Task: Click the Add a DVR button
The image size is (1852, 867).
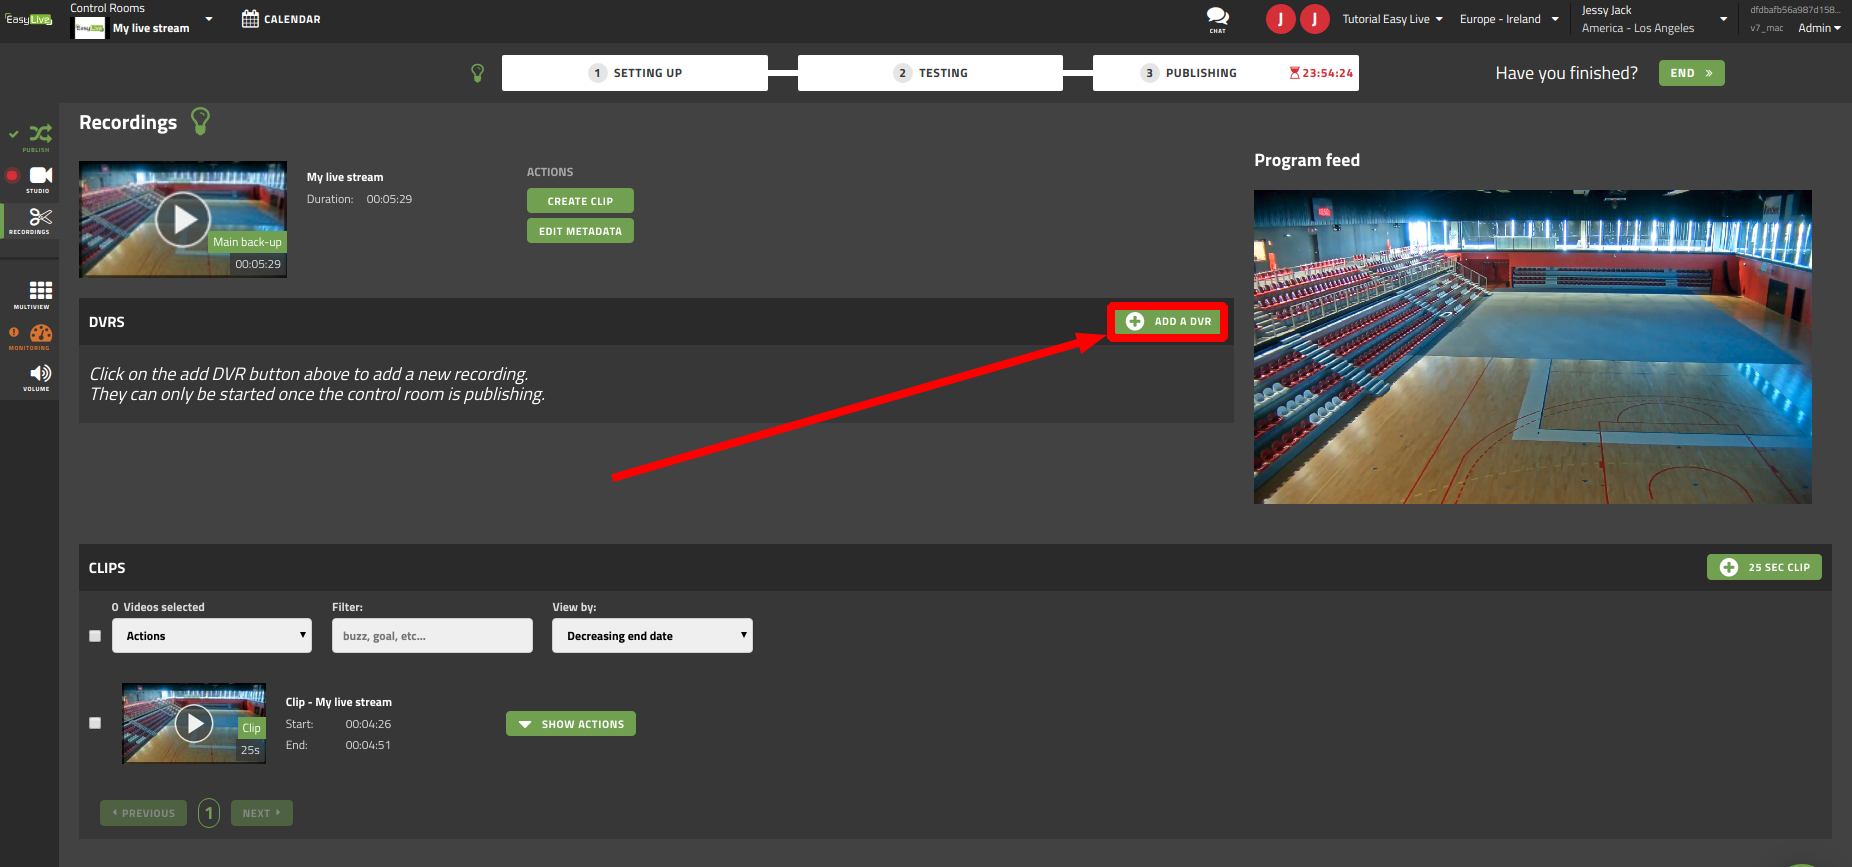Action: [1168, 322]
